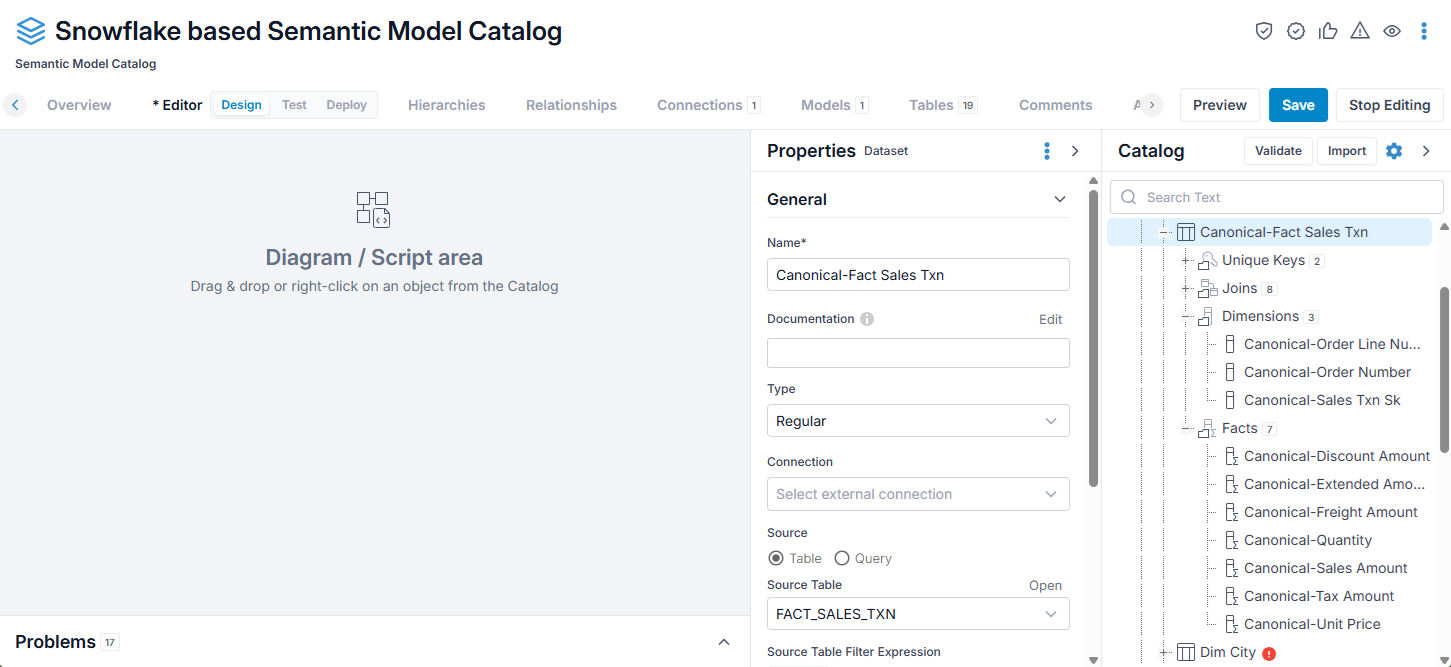The image size is (1451, 667).
Task: Open the Properties panel three-dot menu
Action: coord(1047,151)
